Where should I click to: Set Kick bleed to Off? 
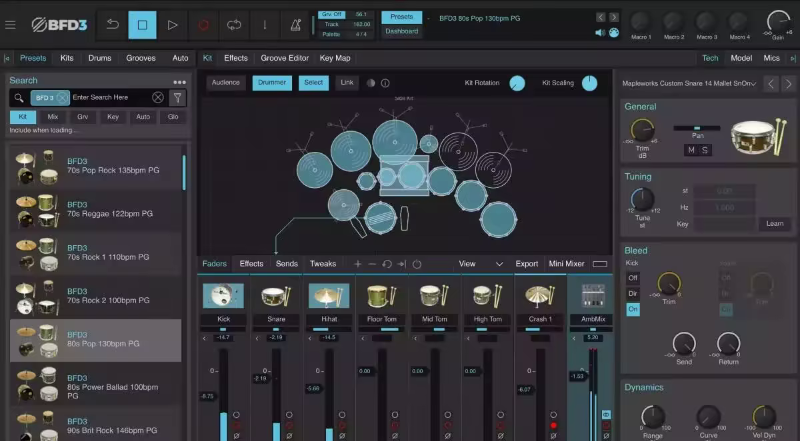tap(632, 277)
